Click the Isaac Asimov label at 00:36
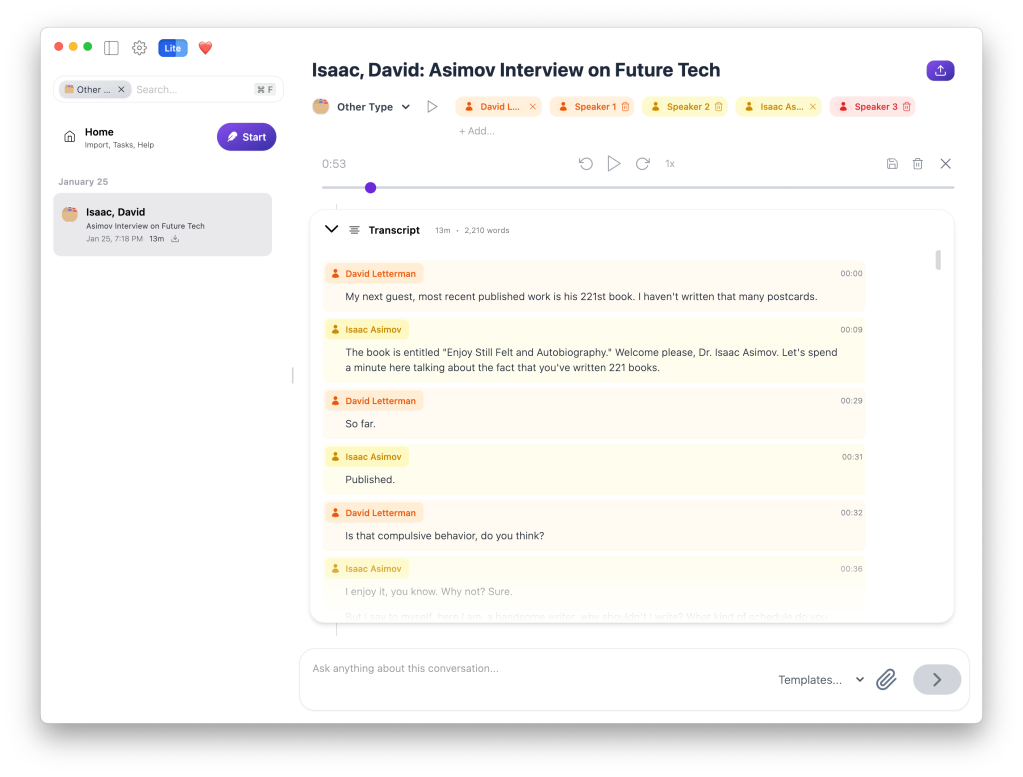 coord(367,569)
